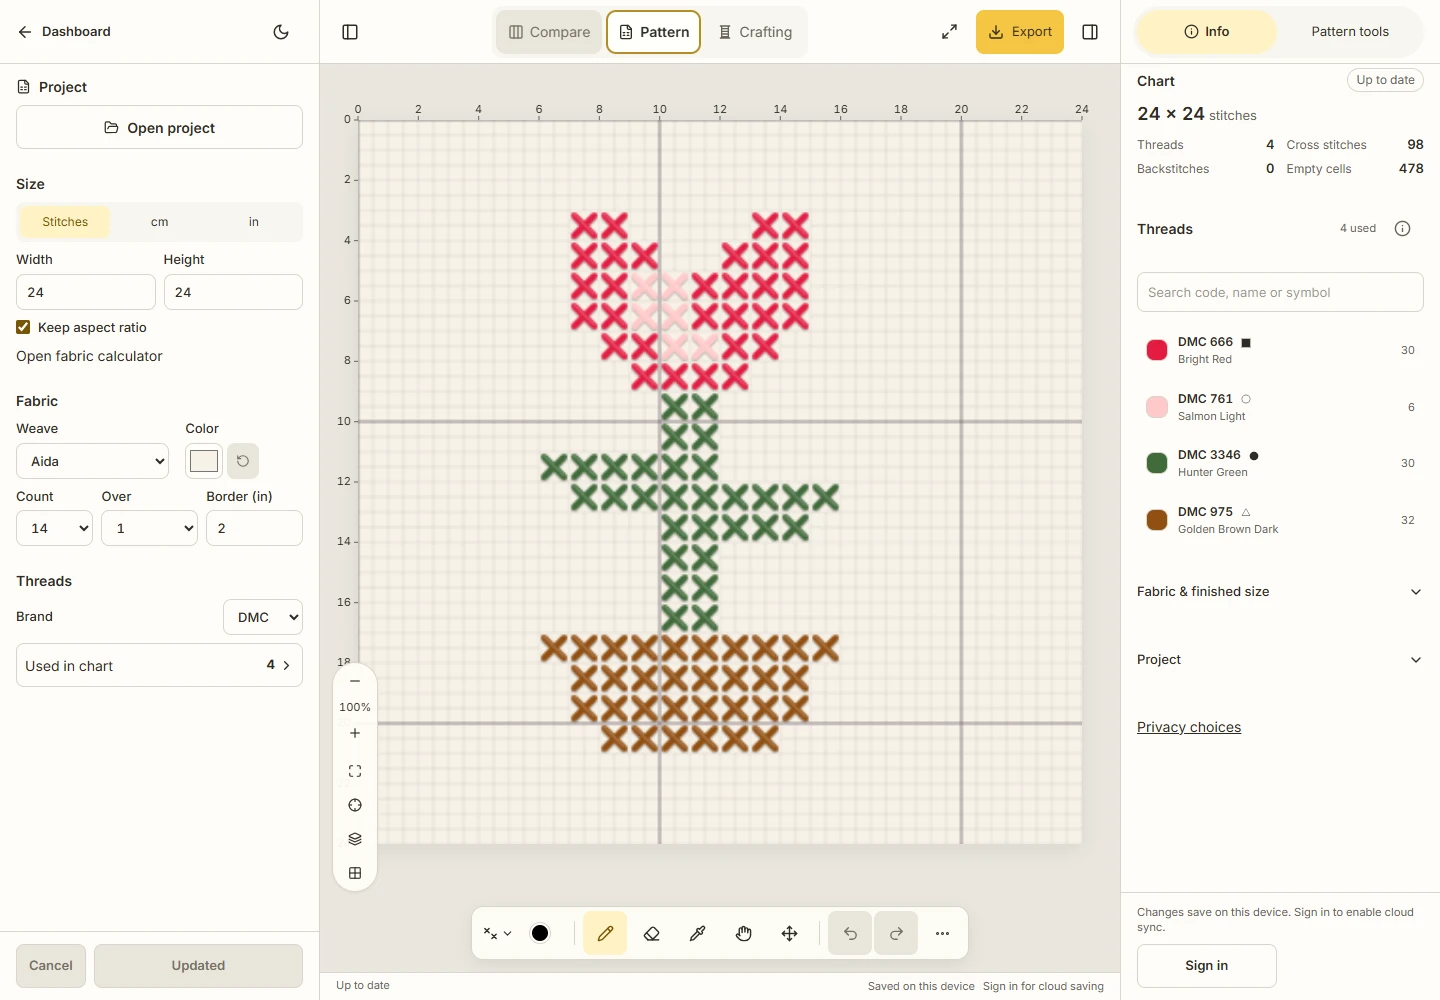Enter fullscreen with the expand arrows icon
The width and height of the screenshot is (1440, 1000).
[949, 32]
